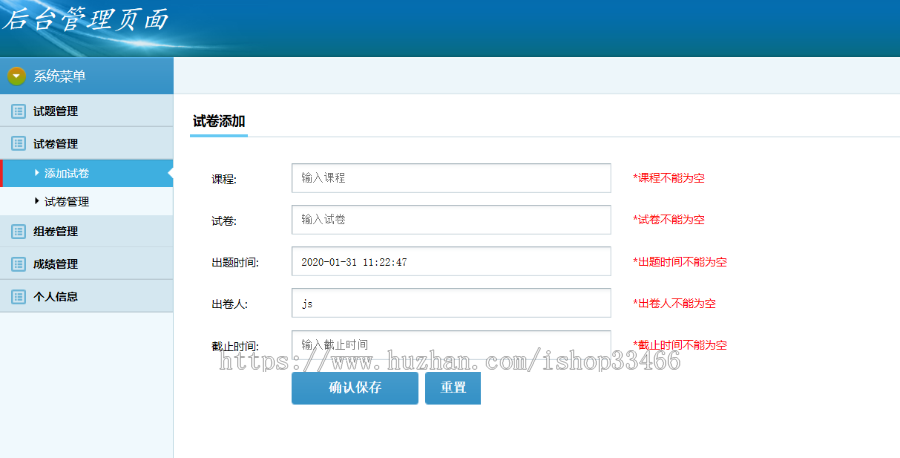Image resolution: width=900 pixels, height=458 pixels.
Task: Open the 个人信息 menu section
Action: pyautogui.click(x=87, y=297)
